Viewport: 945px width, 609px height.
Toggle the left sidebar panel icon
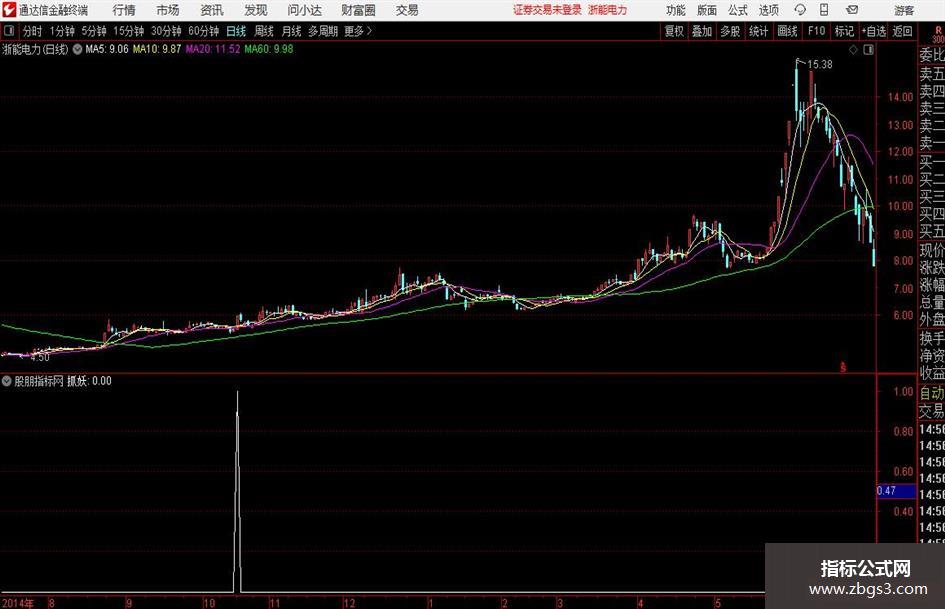(8, 31)
